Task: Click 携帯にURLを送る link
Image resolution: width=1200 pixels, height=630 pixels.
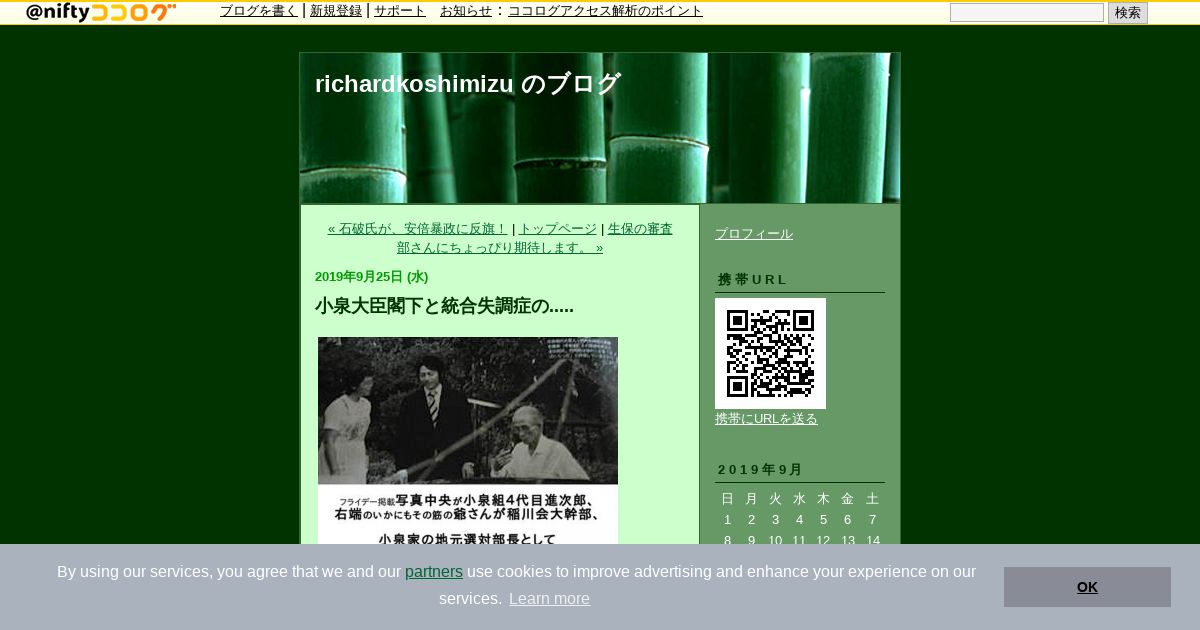Action: pos(766,419)
